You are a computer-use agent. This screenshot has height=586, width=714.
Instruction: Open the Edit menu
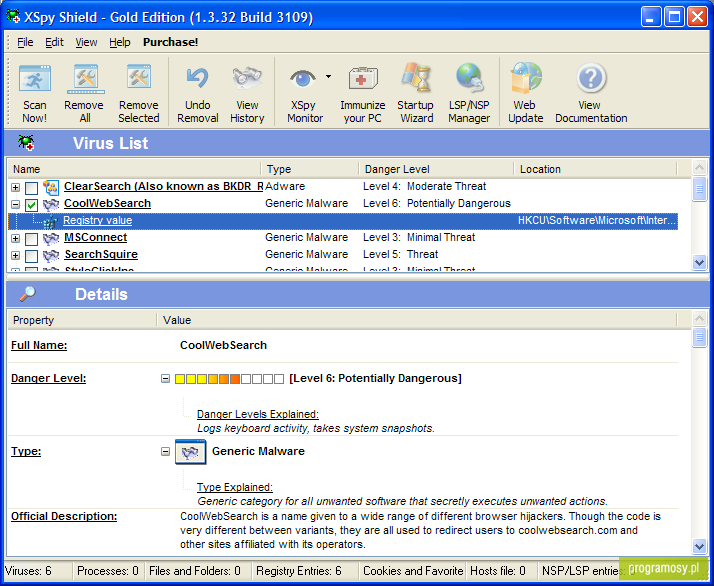click(x=54, y=42)
